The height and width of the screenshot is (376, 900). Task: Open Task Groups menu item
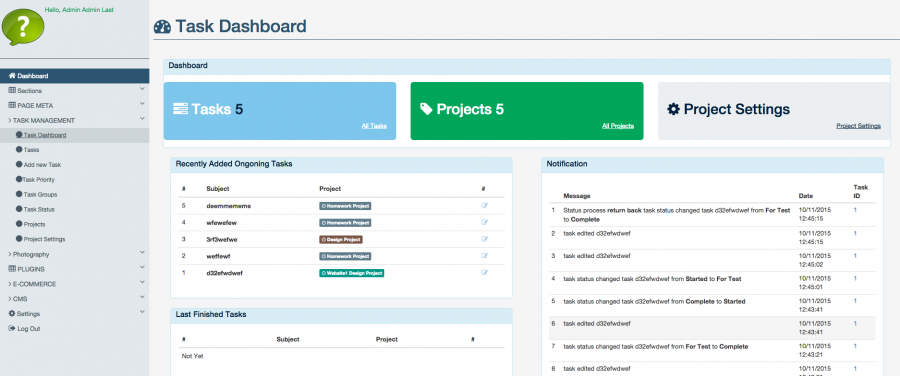tap(40, 195)
